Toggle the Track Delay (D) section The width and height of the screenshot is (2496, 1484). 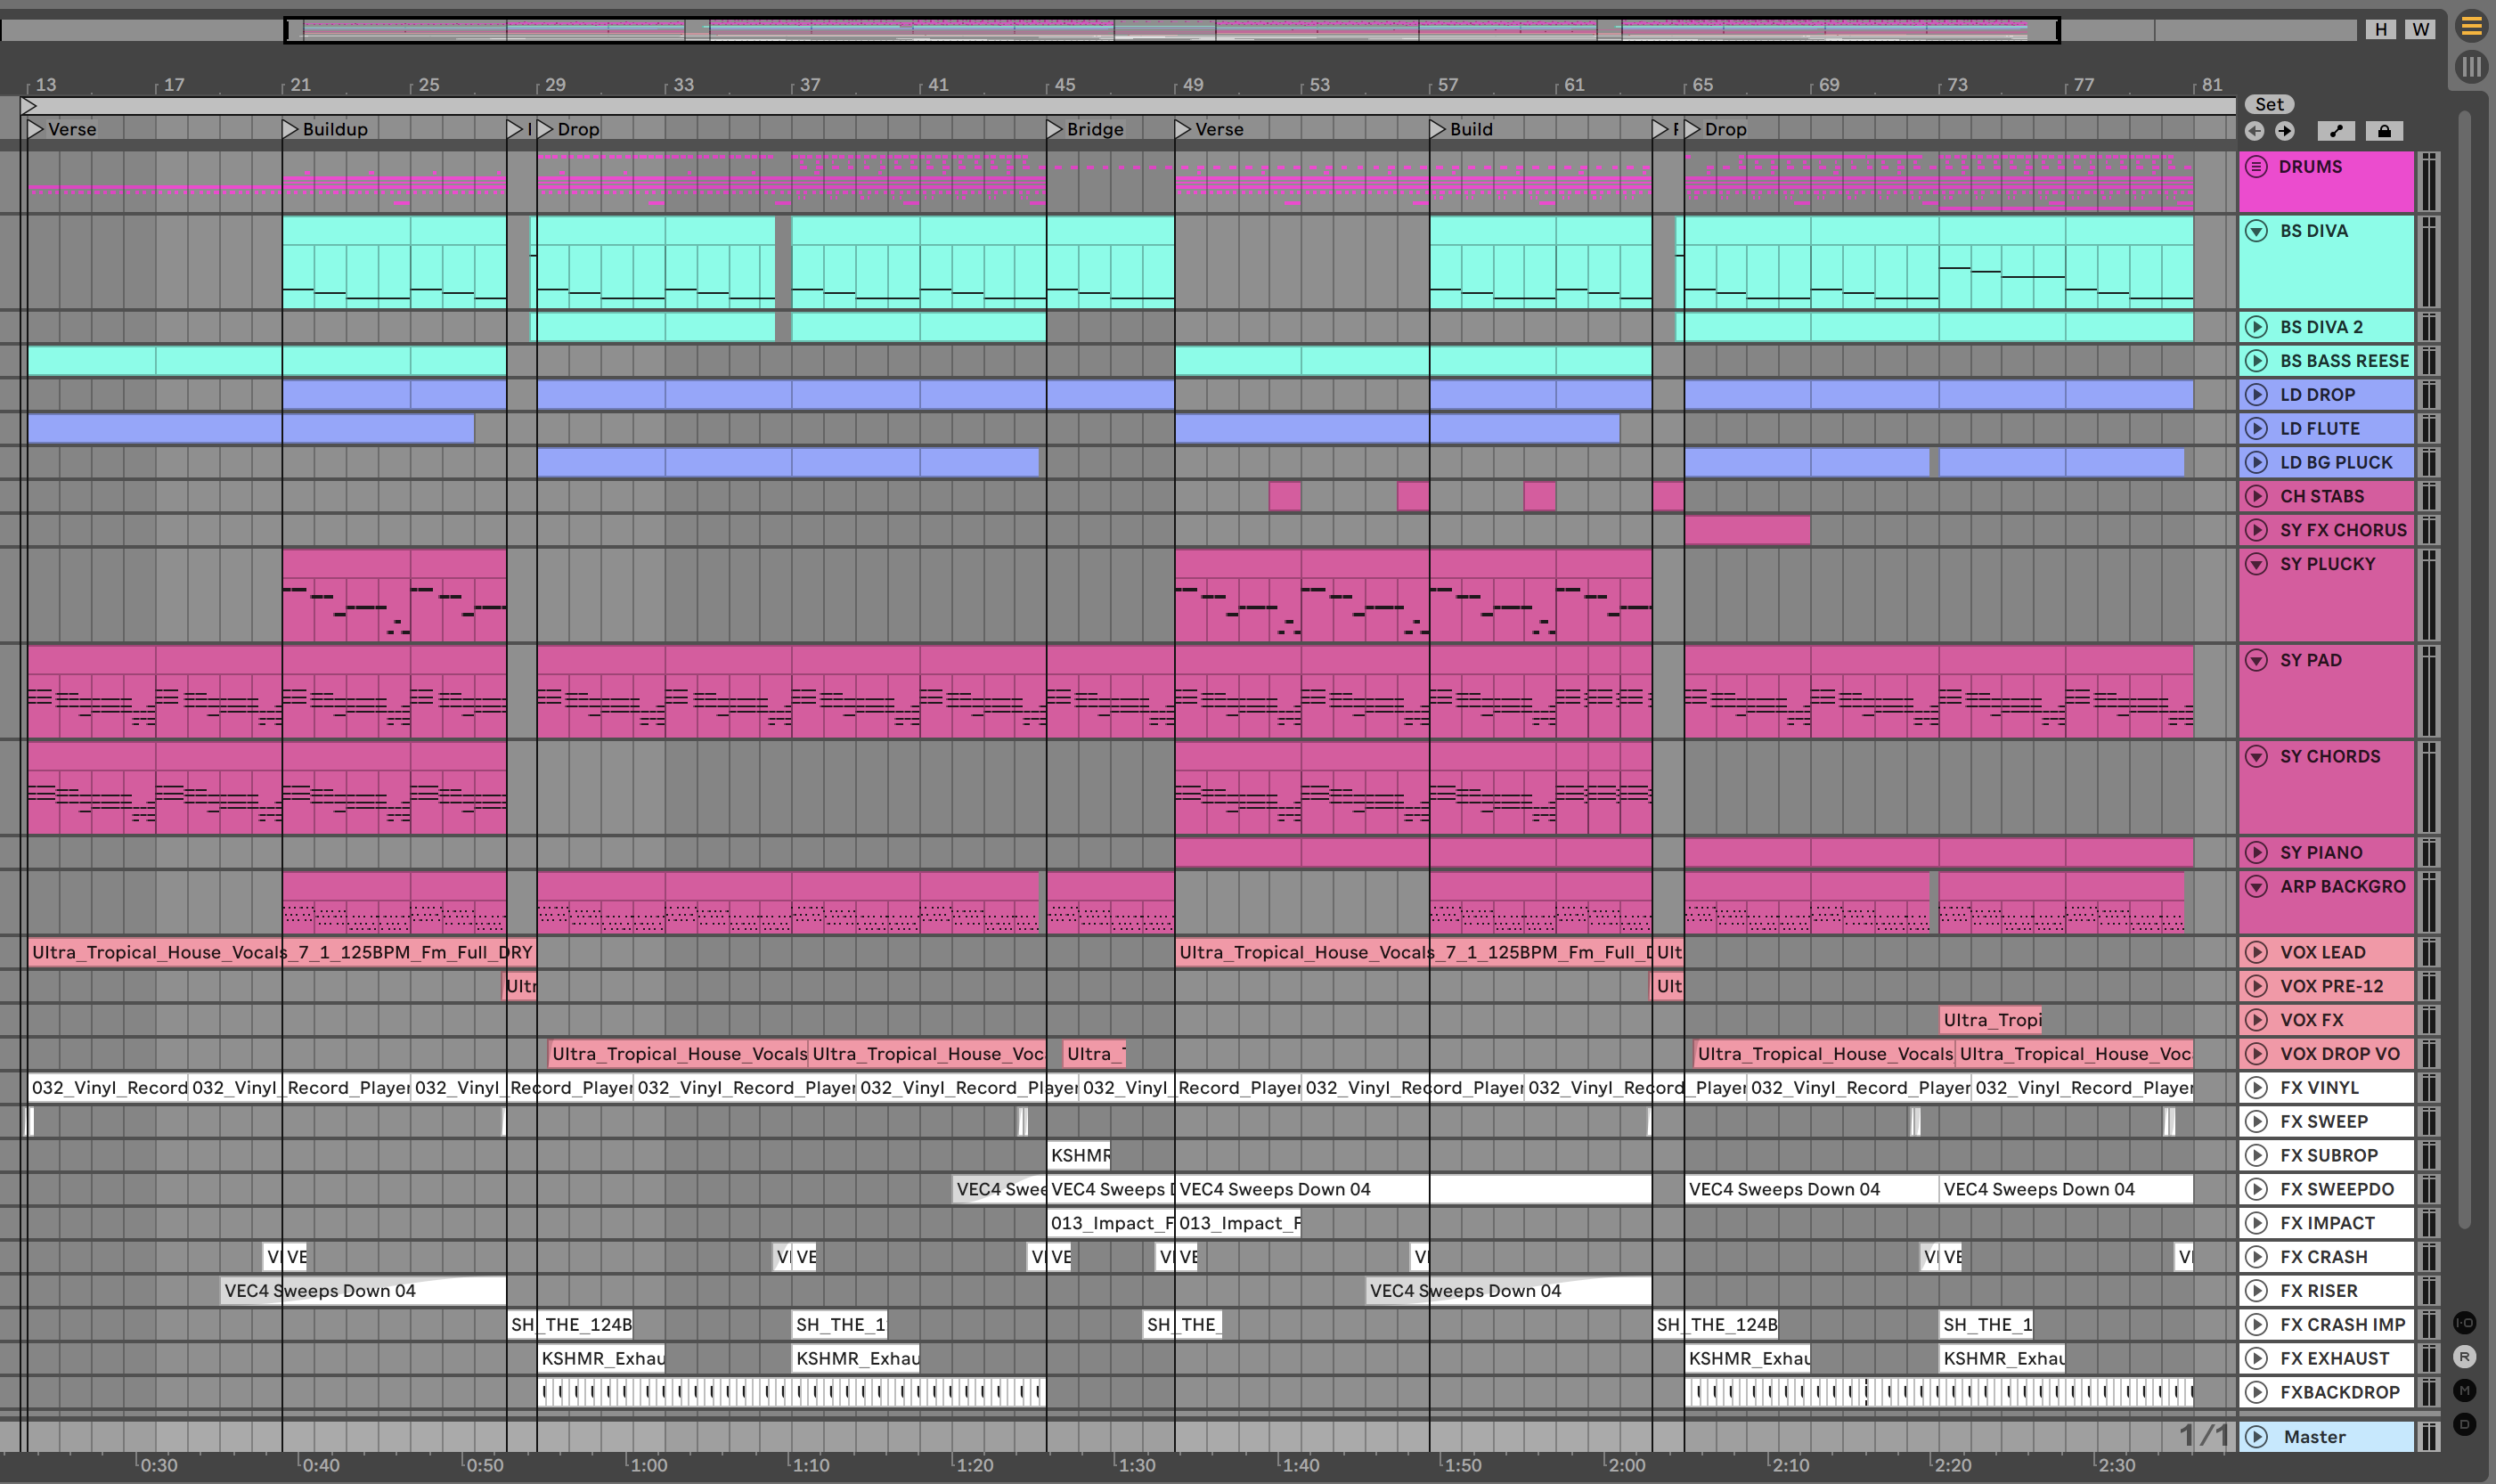tap(2464, 1424)
